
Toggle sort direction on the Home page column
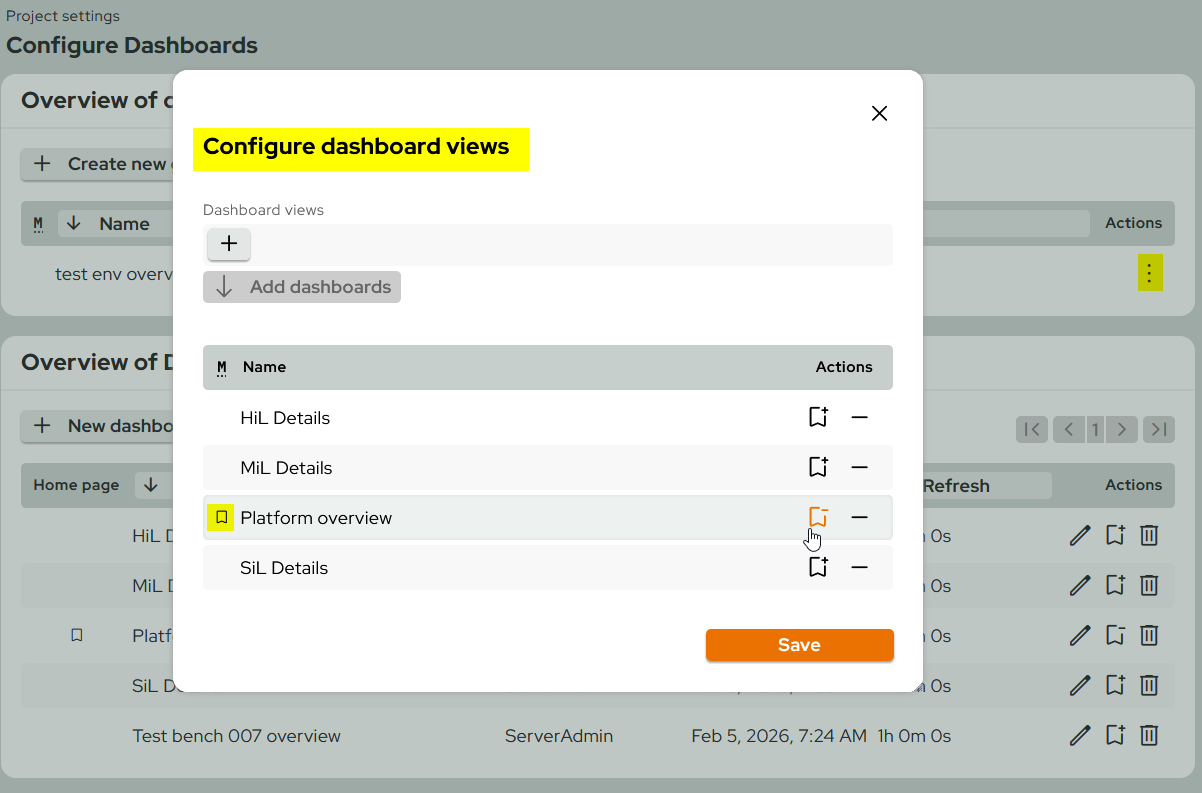pos(152,485)
